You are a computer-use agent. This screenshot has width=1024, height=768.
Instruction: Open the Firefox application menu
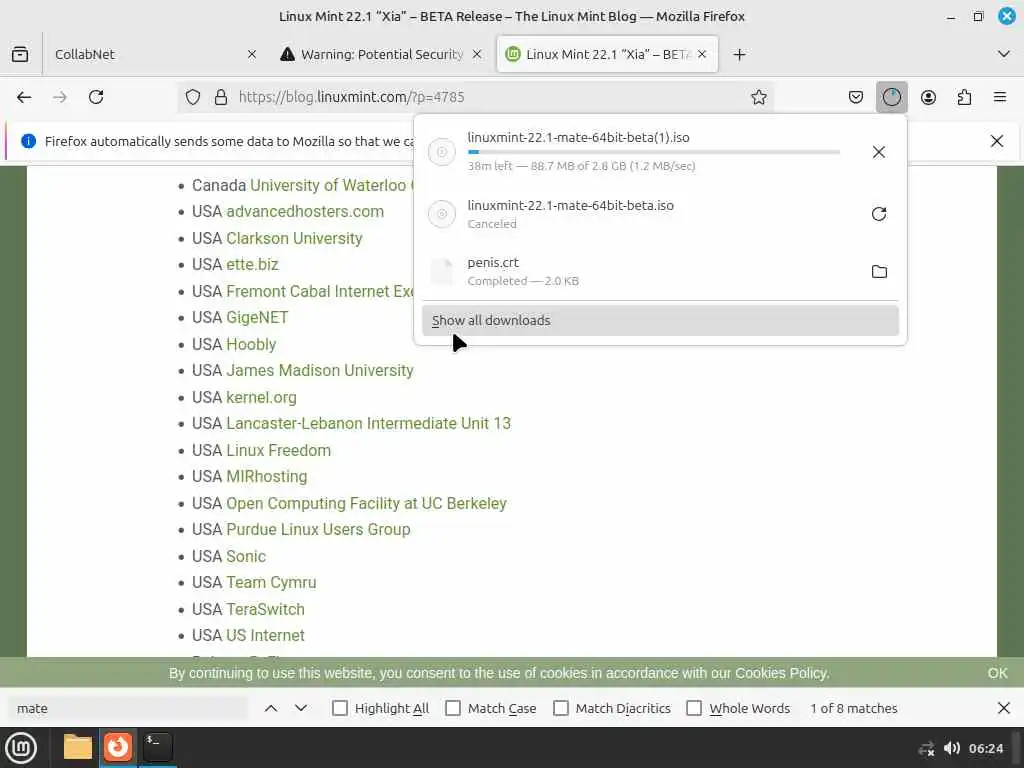tap(1000, 97)
